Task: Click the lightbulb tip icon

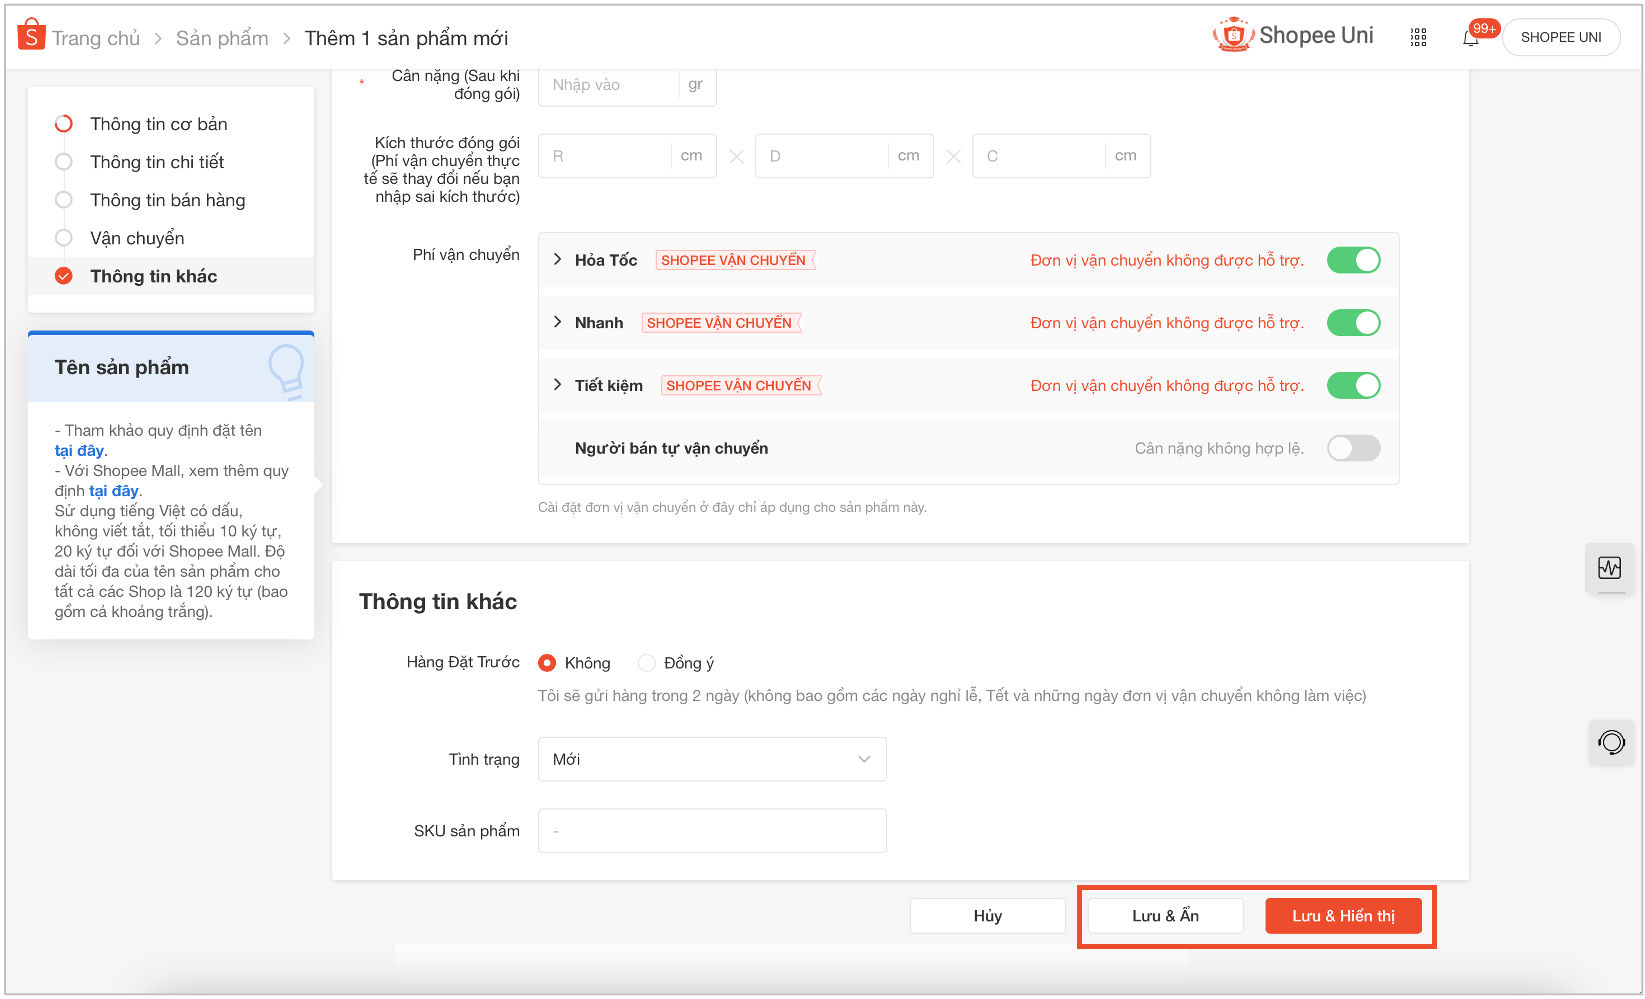Action: coord(286,370)
